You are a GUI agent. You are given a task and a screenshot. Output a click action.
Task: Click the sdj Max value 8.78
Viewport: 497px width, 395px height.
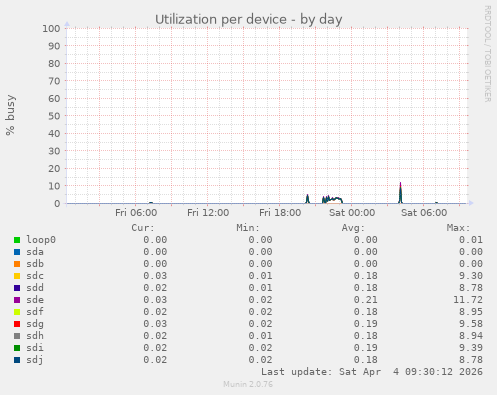click(x=471, y=360)
